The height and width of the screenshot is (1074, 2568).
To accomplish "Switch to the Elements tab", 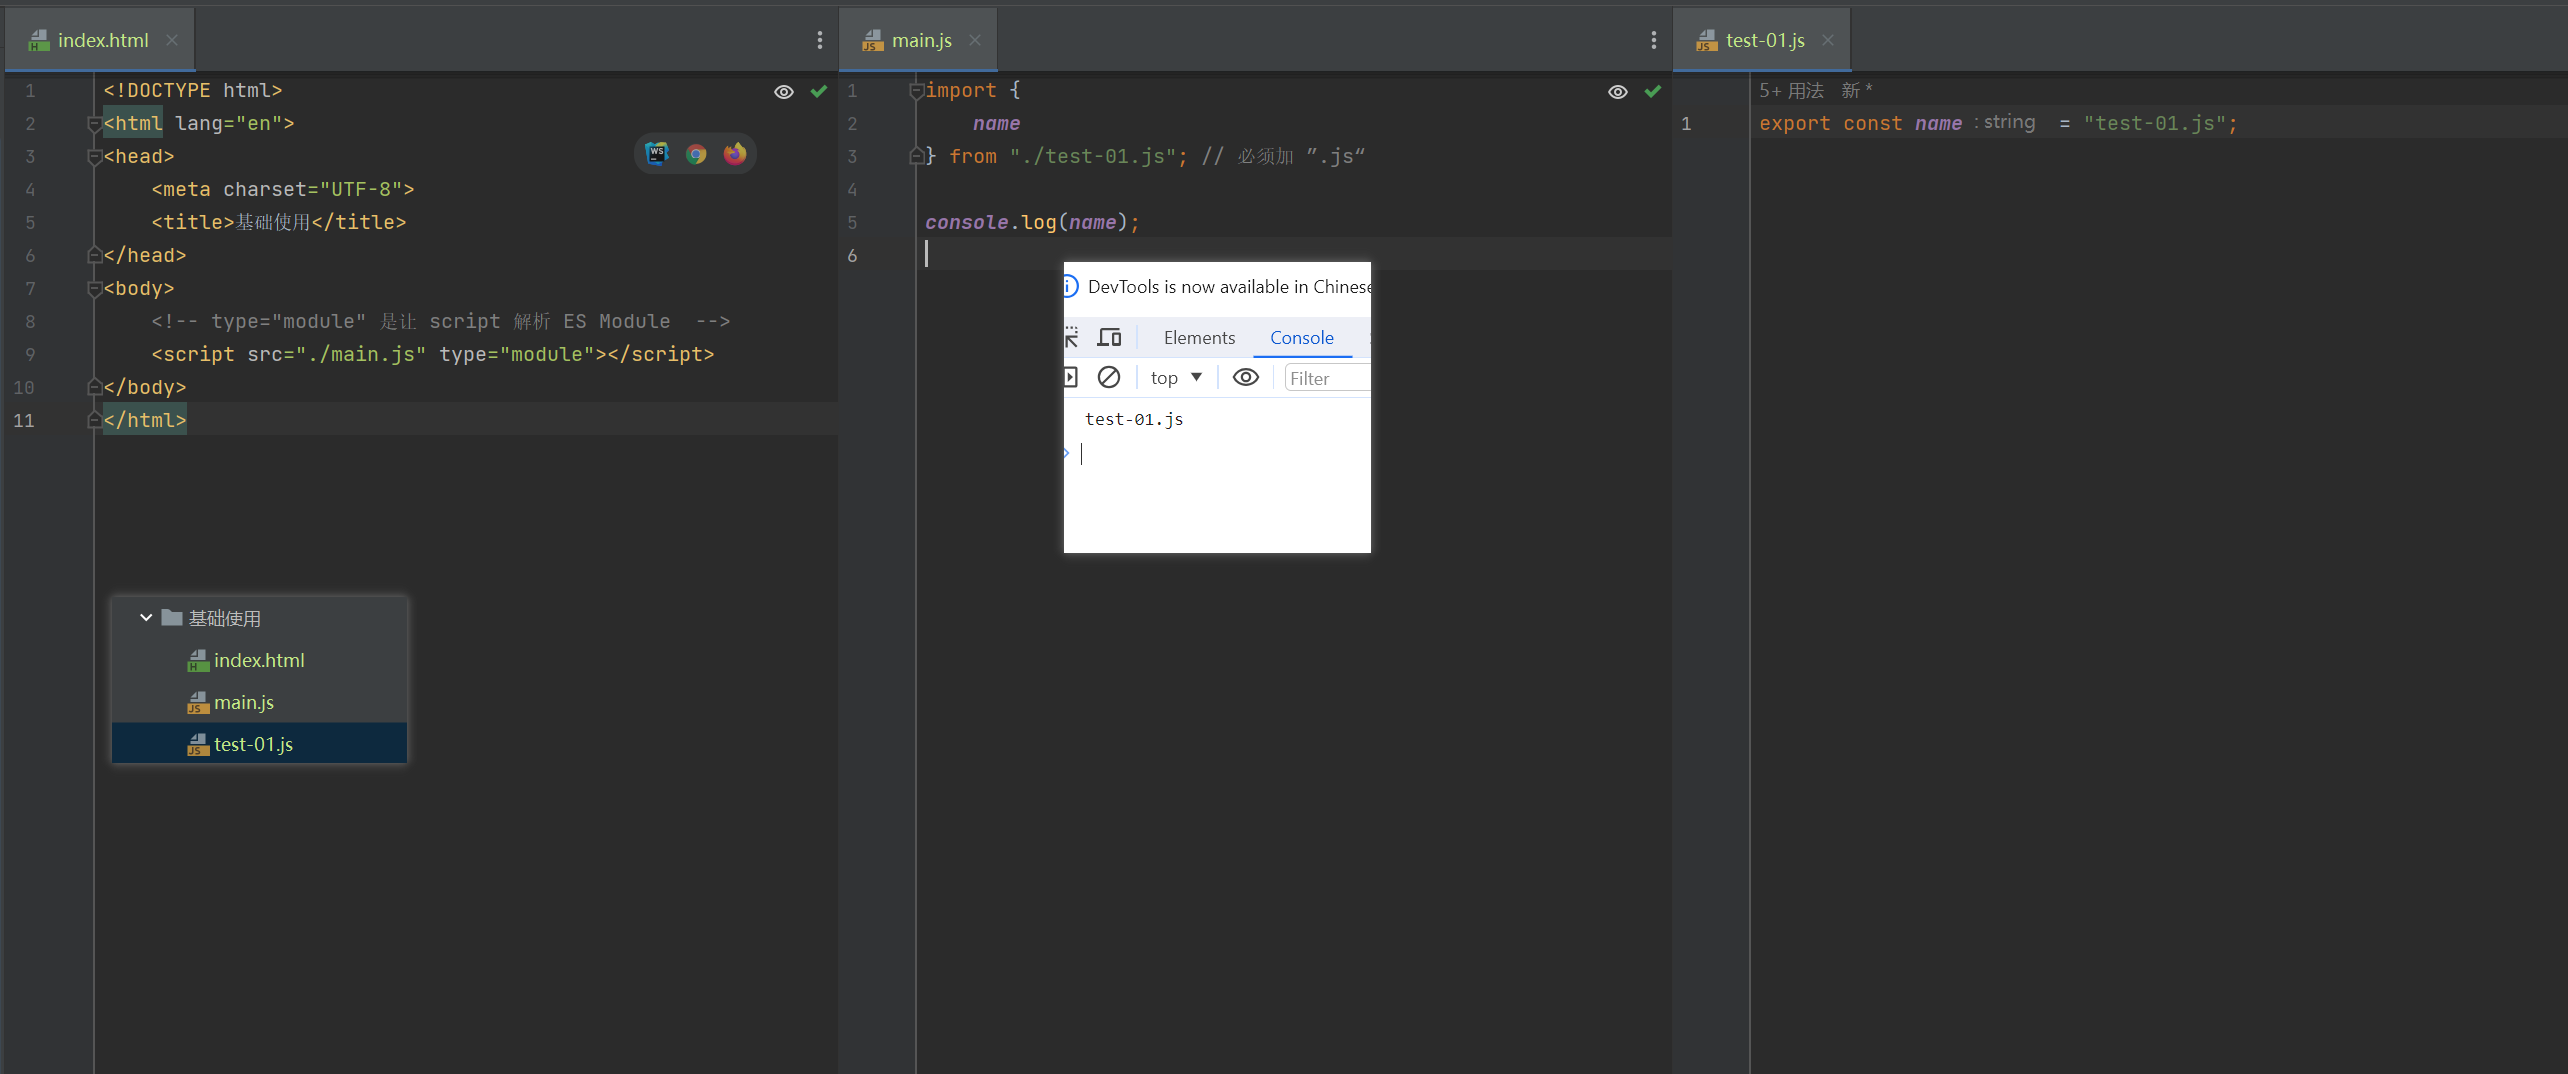I will point(1199,338).
